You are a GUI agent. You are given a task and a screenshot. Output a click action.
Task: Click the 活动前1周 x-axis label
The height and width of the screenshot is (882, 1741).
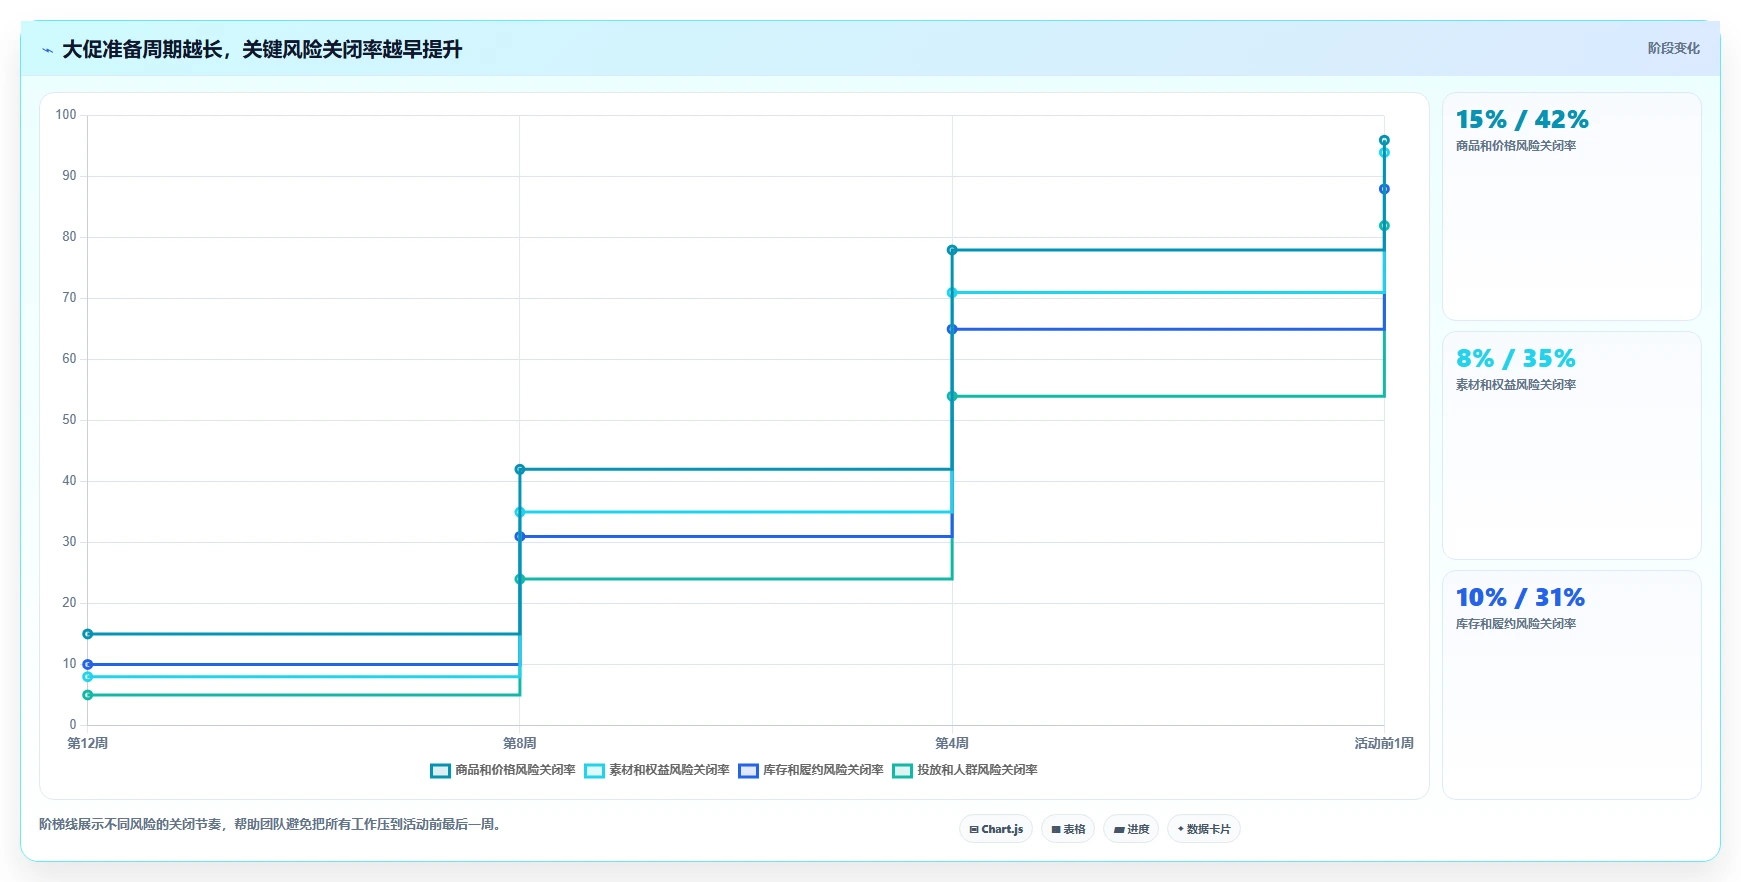coord(1384,743)
